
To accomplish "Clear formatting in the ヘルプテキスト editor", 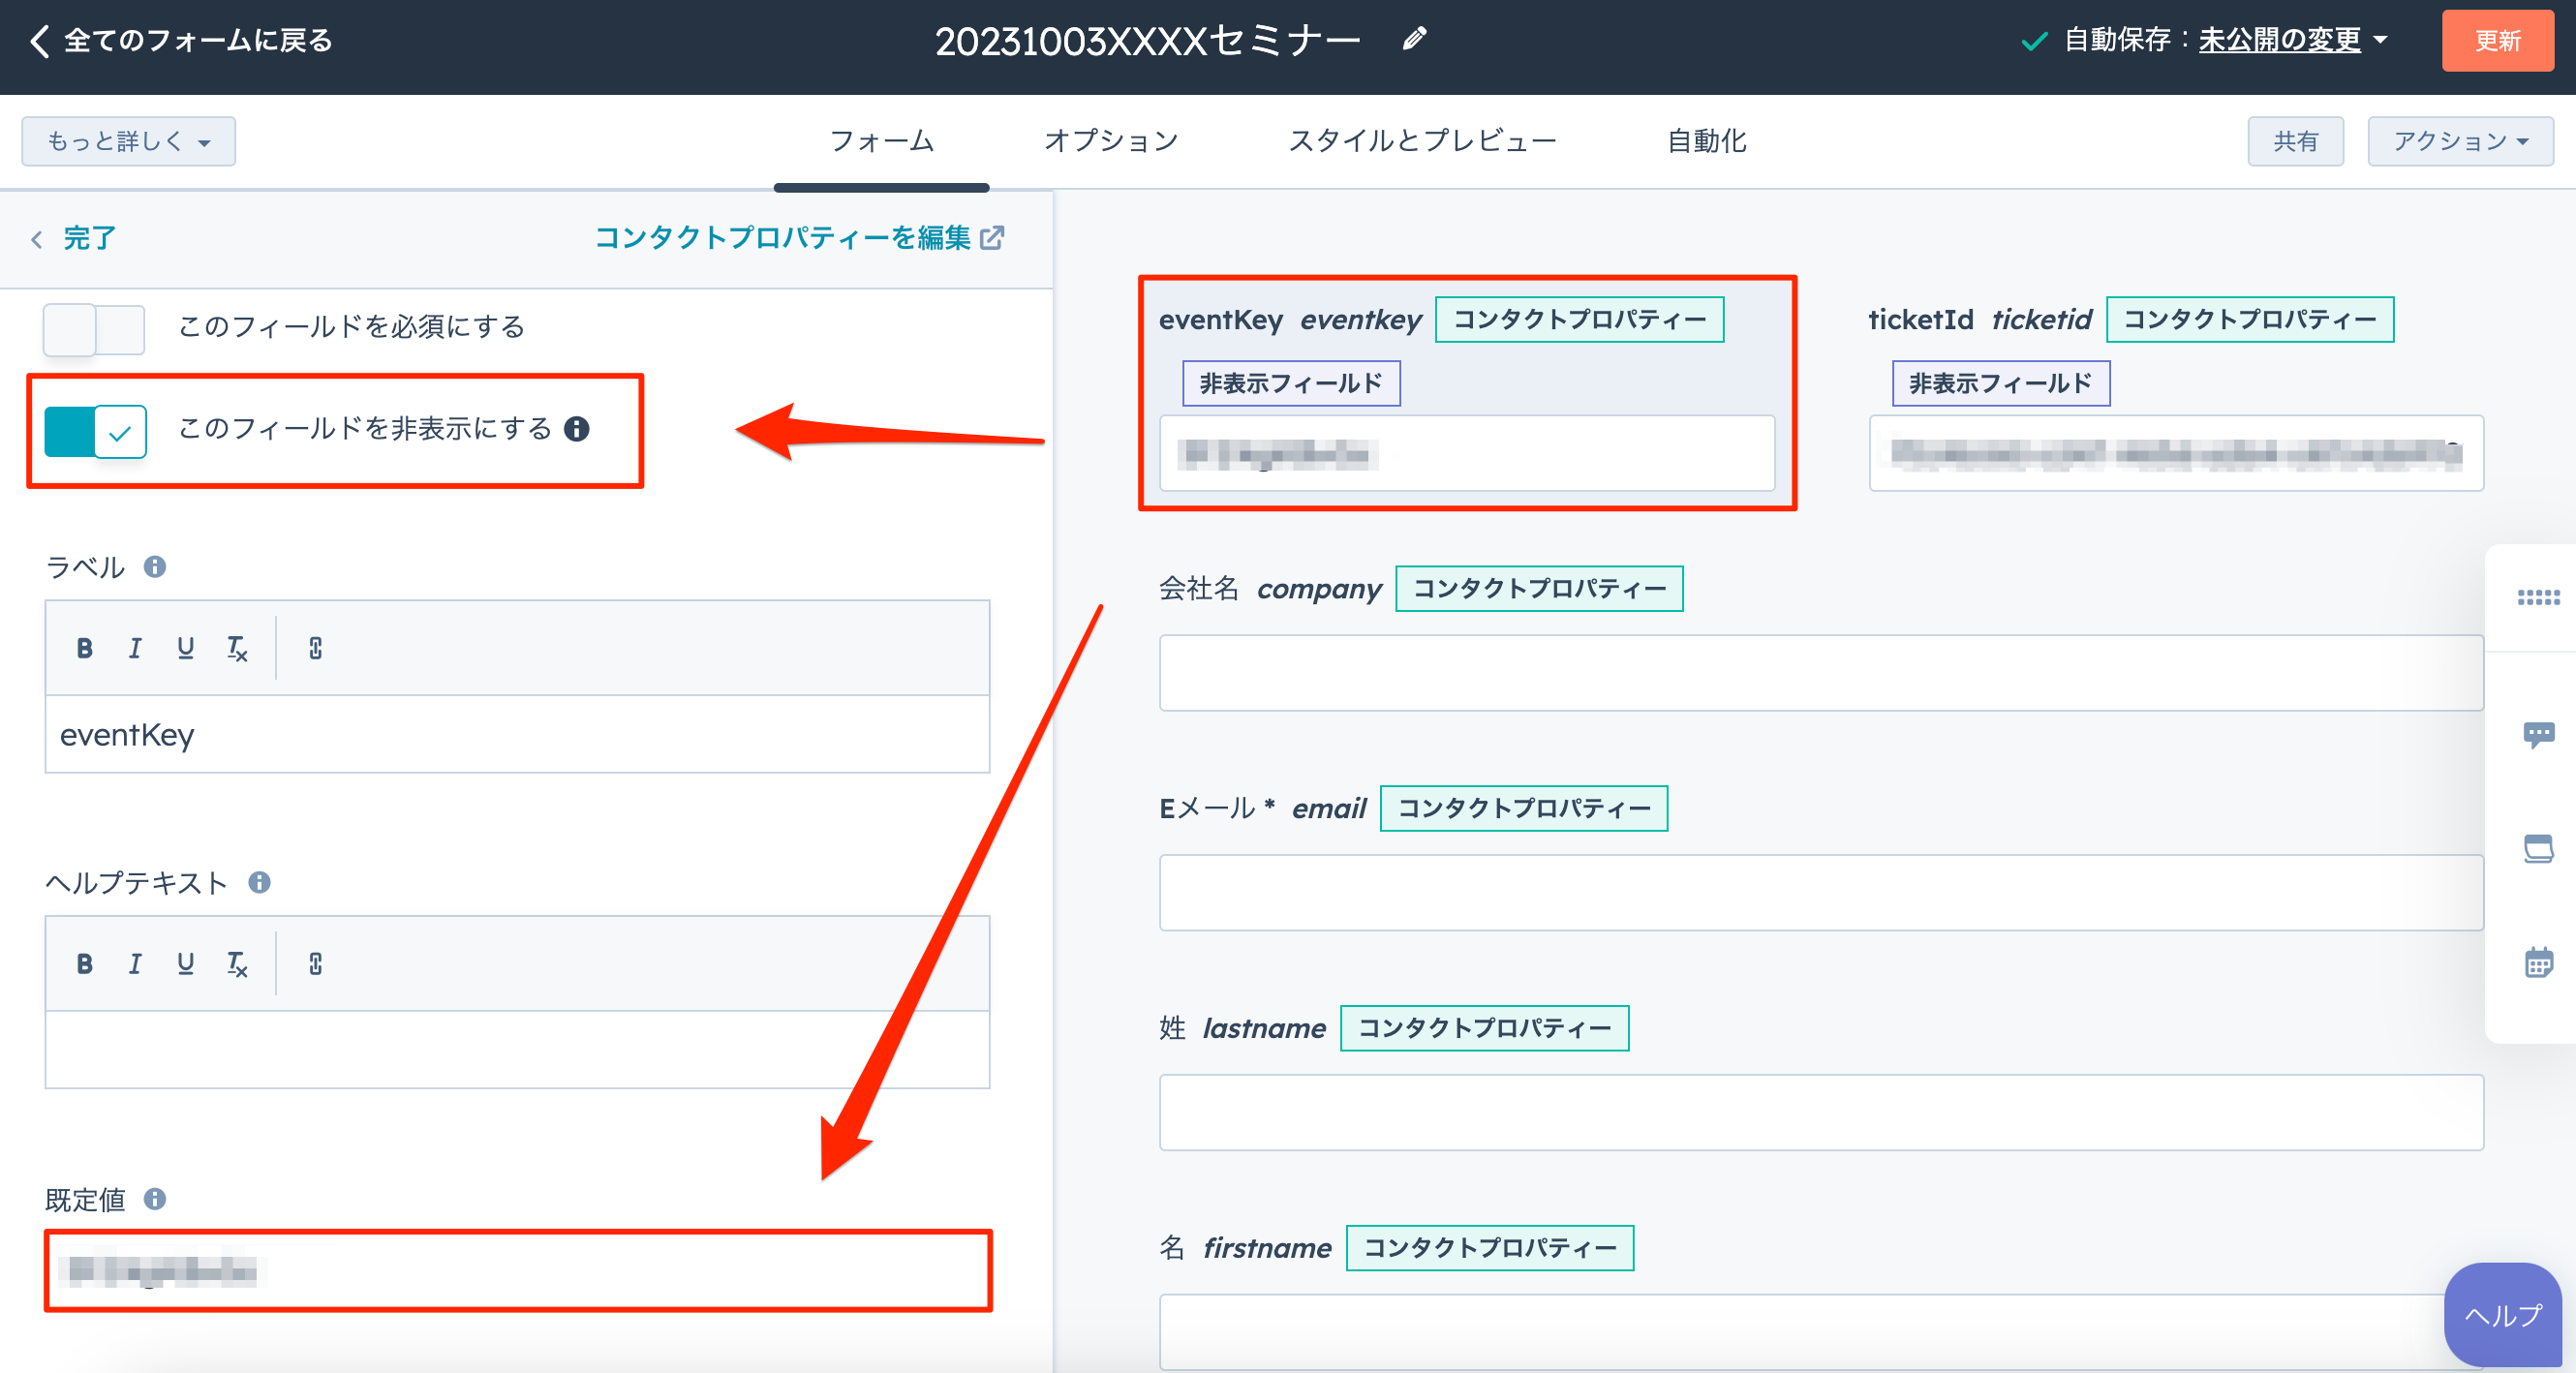I will coord(237,963).
